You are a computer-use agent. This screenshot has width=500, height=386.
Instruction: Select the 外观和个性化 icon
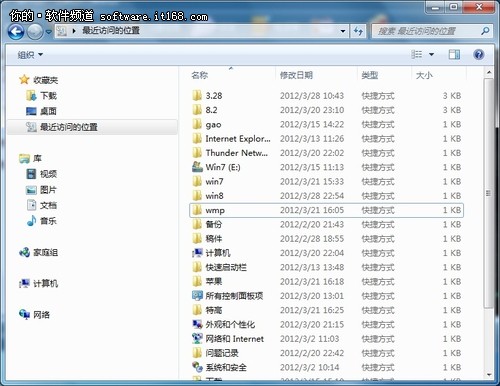click(197, 324)
